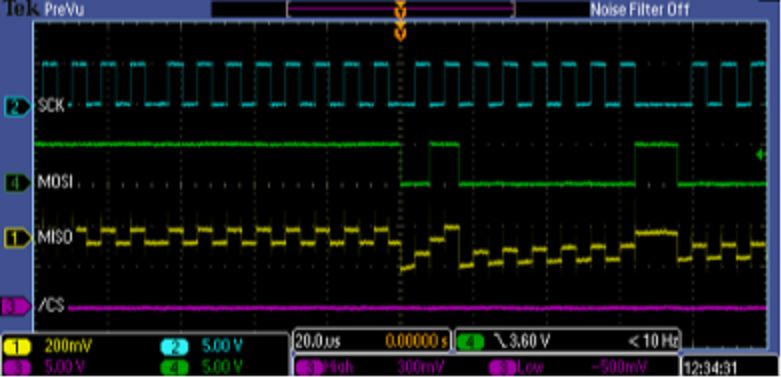Select the magenta channel 3 badge in readout
The image size is (781, 377).
pos(17,368)
